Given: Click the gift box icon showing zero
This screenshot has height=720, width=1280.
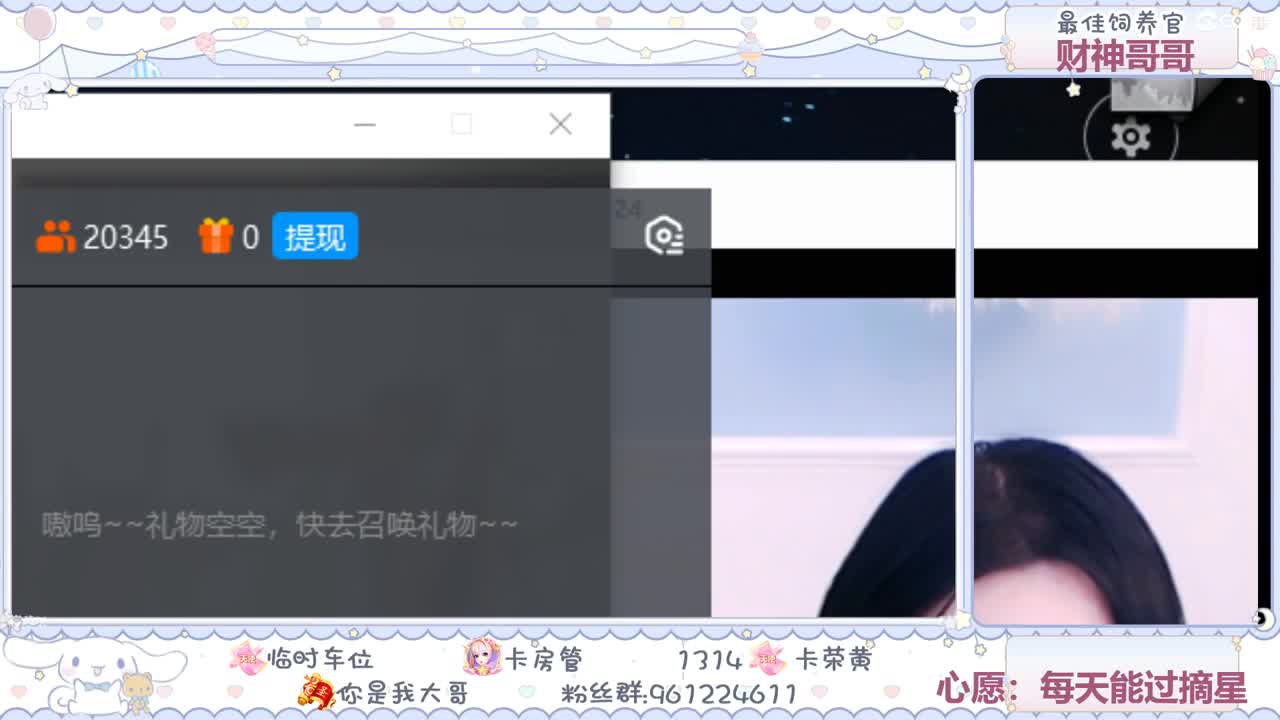Looking at the screenshot, I should 218,236.
